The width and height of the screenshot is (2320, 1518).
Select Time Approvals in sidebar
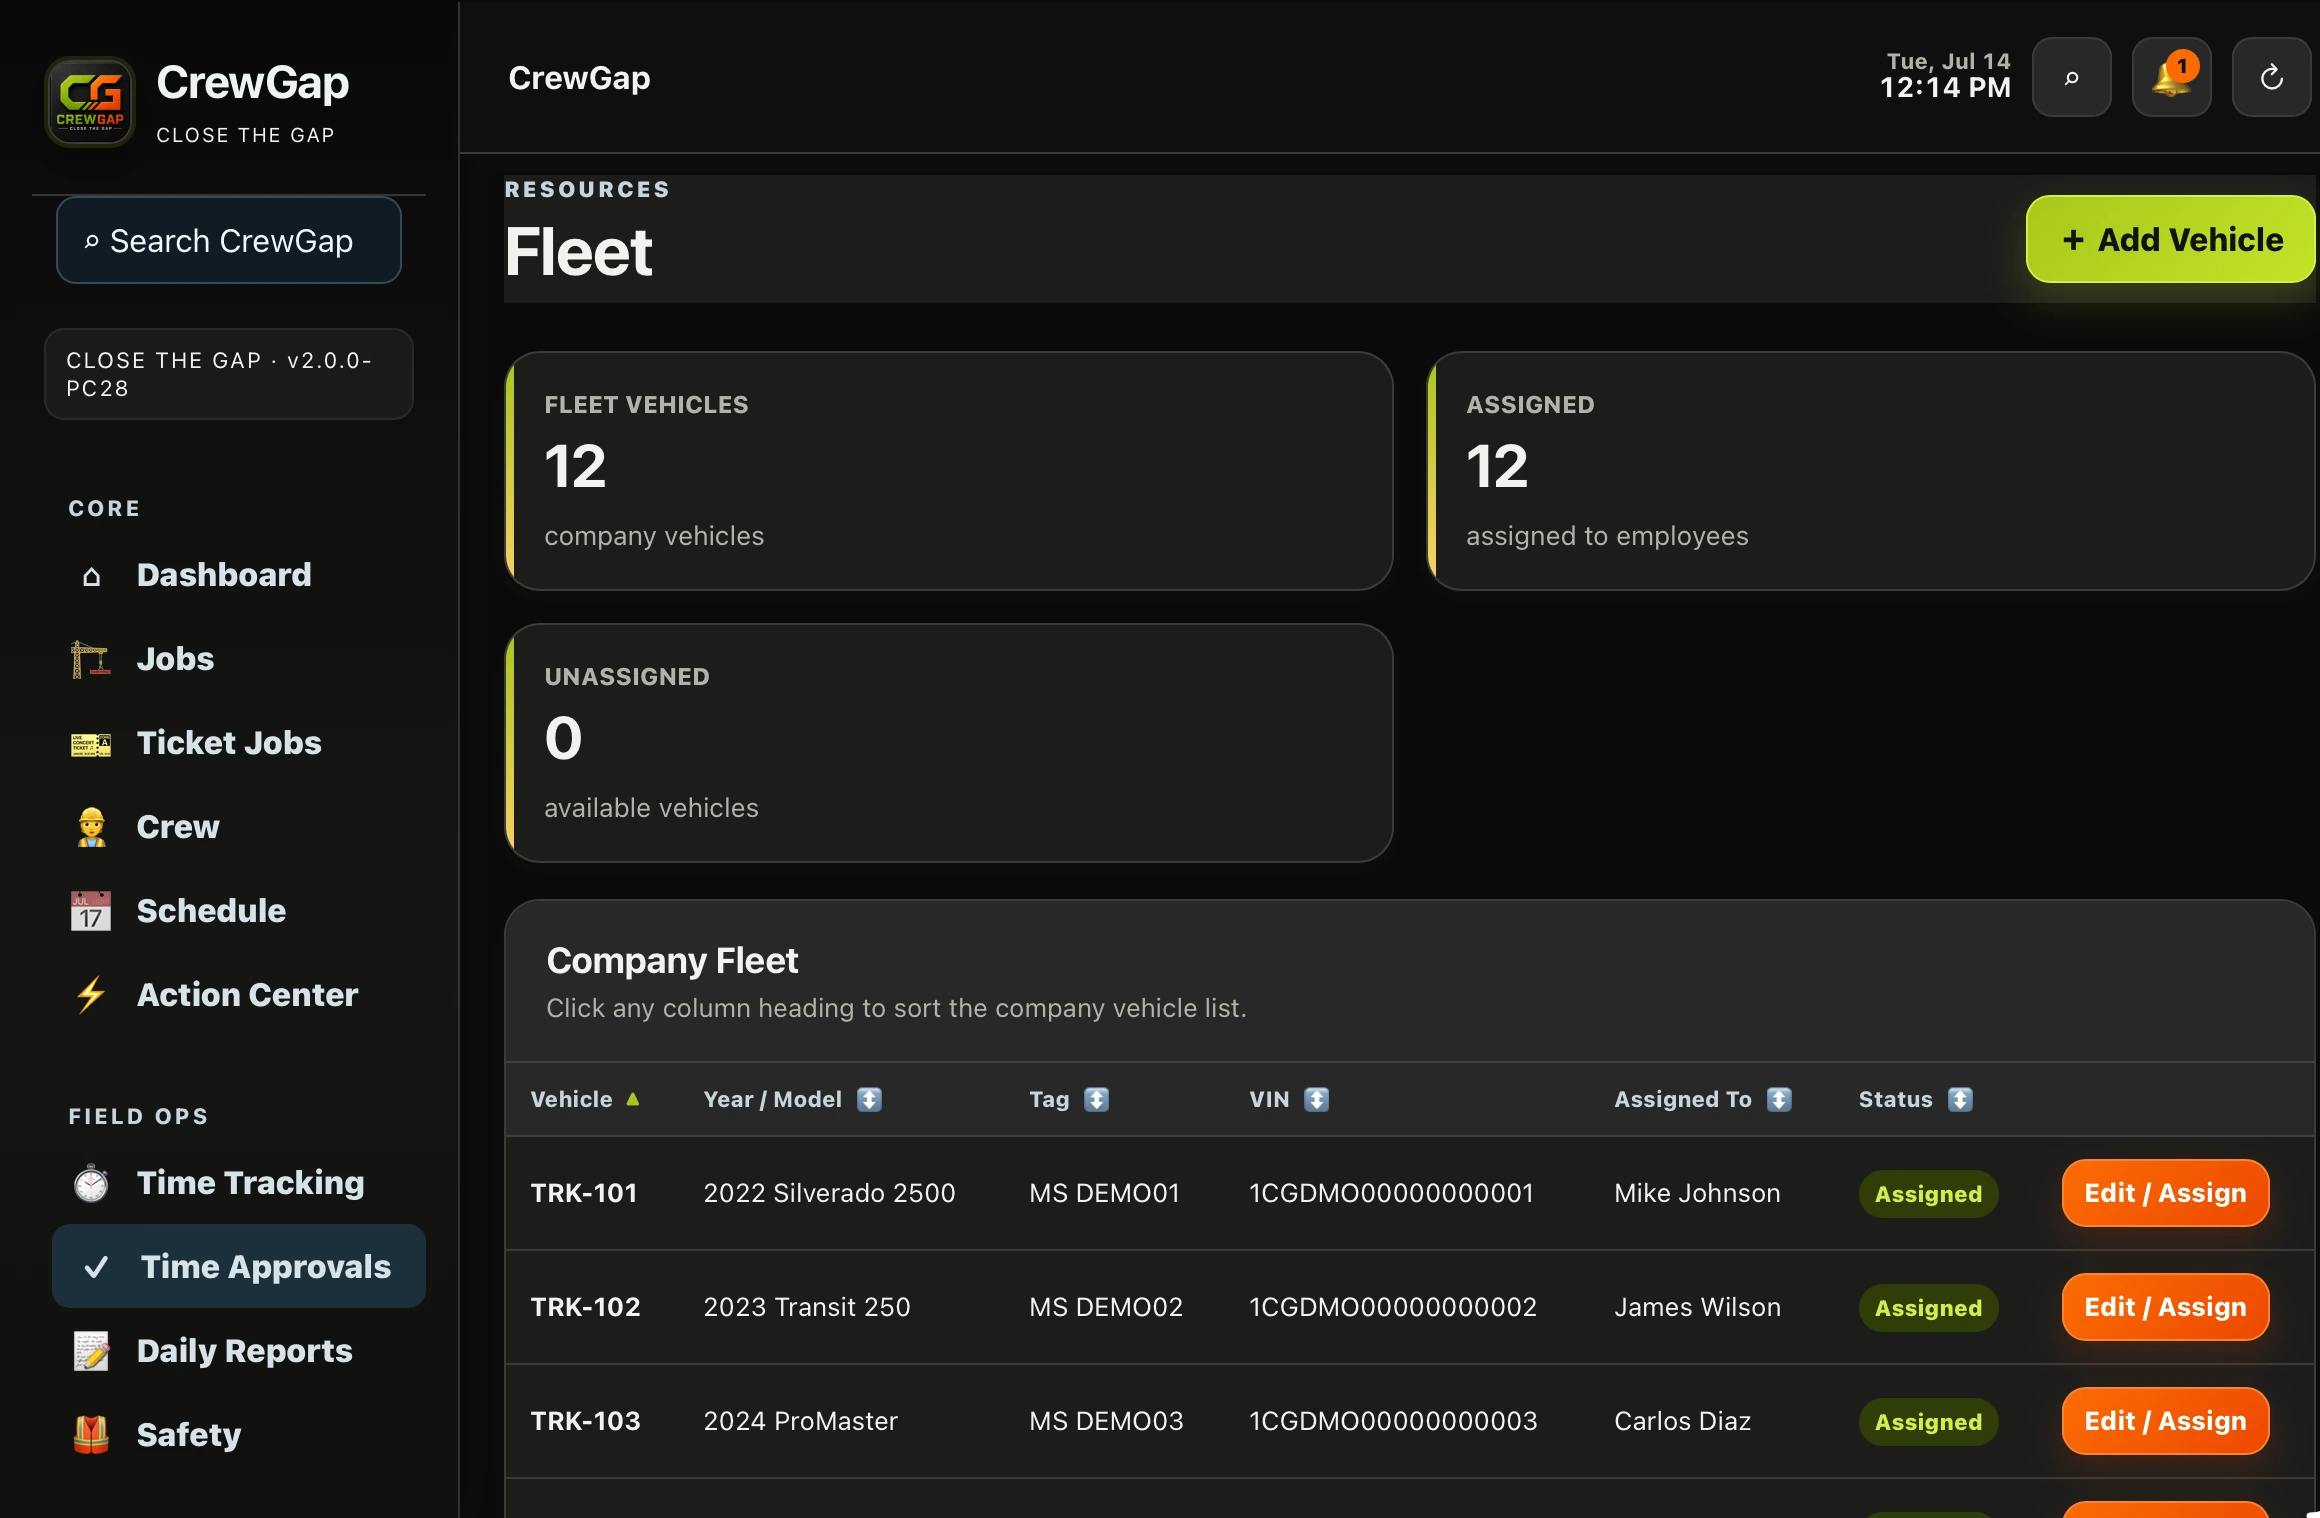click(x=238, y=1267)
